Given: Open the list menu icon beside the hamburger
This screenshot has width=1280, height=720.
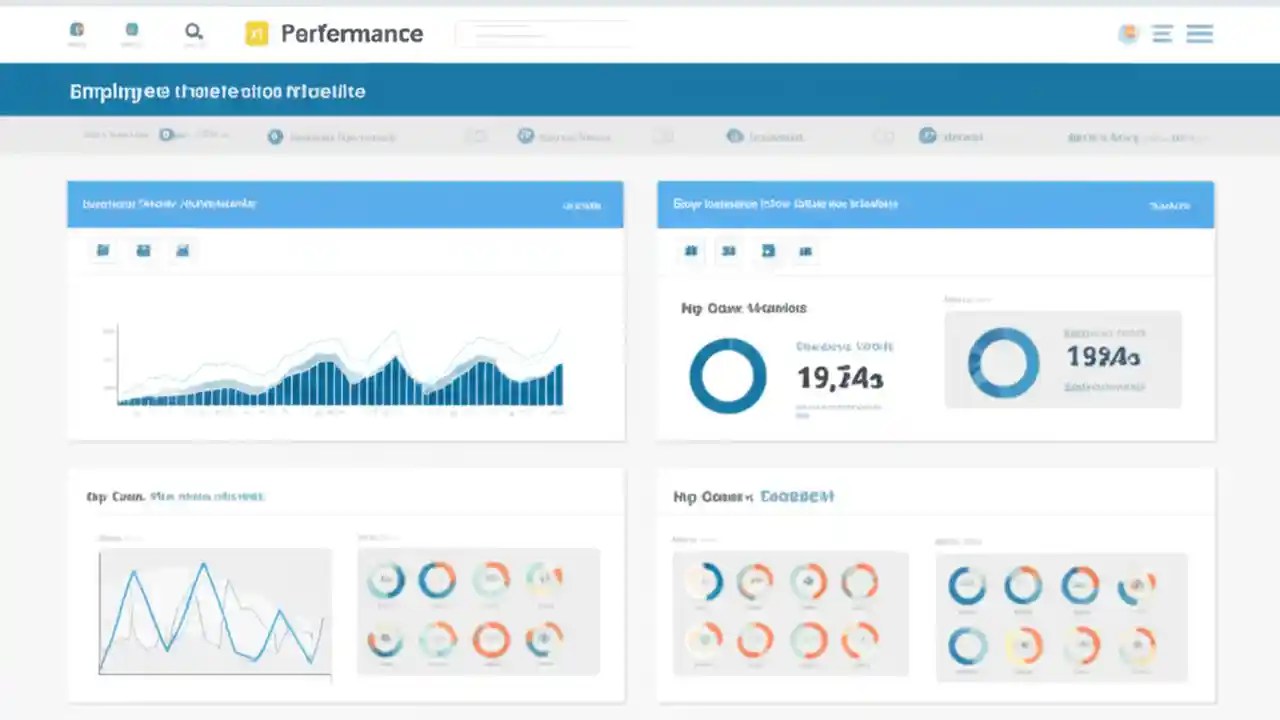Looking at the screenshot, I should [x=1161, y=33].
